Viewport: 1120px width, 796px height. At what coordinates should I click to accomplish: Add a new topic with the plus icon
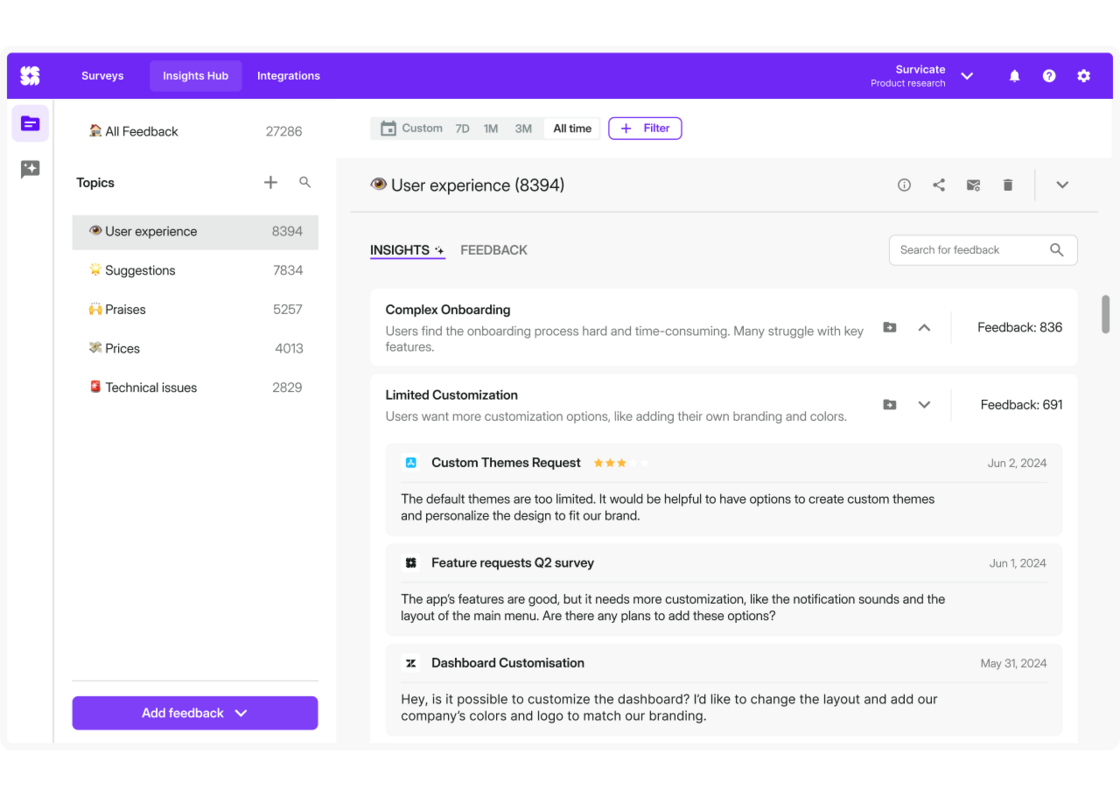click(270, 182)
